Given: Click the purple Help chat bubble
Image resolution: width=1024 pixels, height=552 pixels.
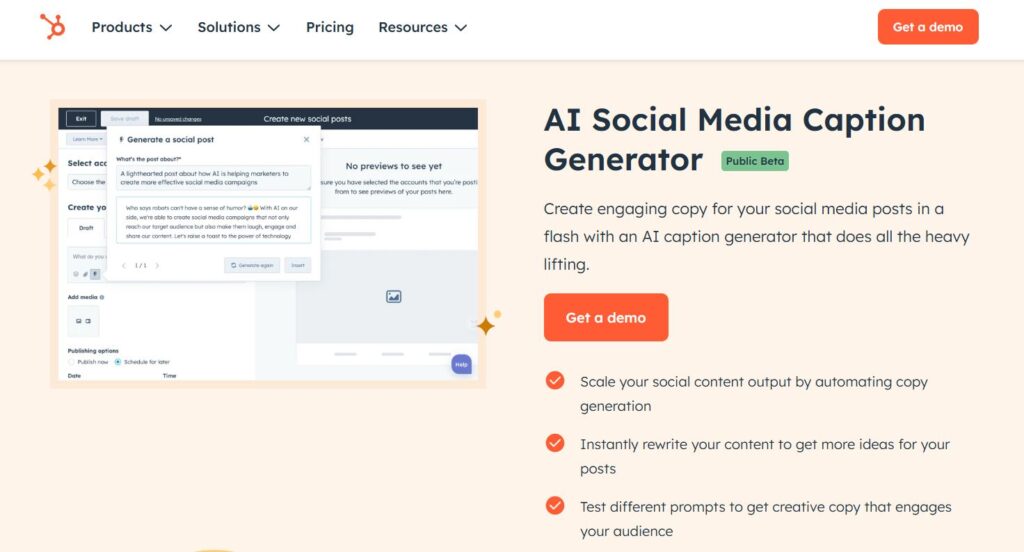Looking at the screenshot, I should pyautogui.click(x=461, y=365).
